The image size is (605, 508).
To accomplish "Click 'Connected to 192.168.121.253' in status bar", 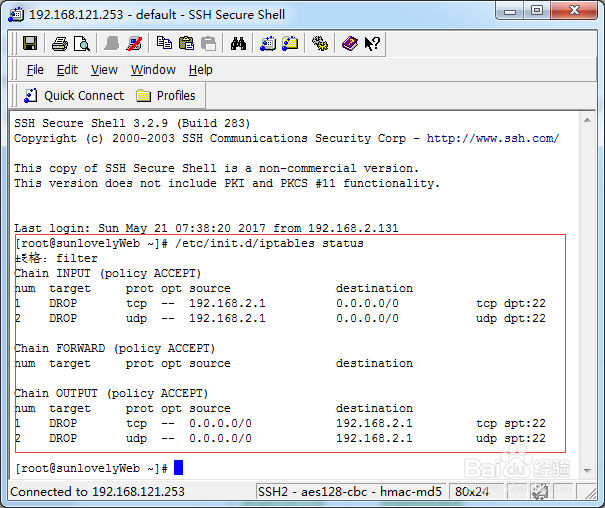I will pos(98,492).
